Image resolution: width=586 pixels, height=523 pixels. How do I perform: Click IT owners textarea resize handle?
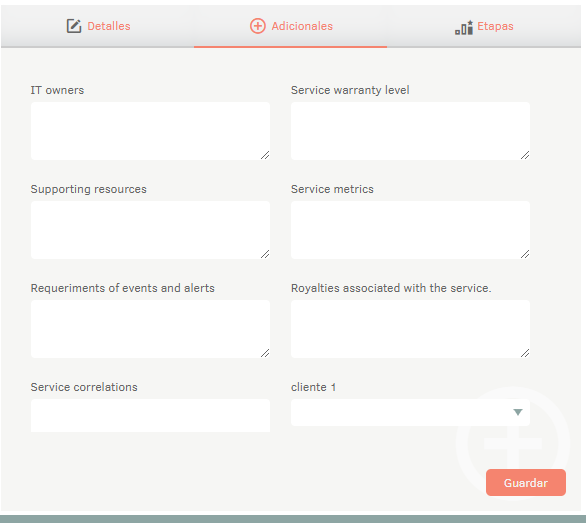265,155
